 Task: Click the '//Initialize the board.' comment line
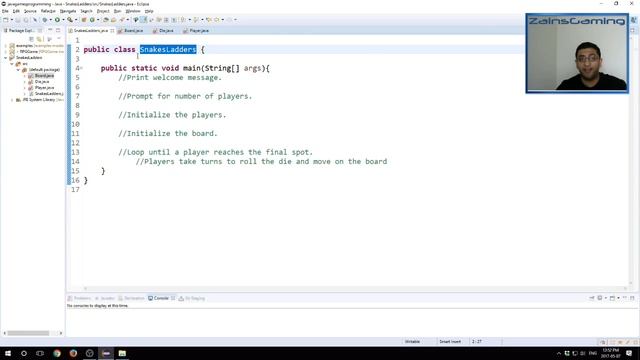pos(168,133)
